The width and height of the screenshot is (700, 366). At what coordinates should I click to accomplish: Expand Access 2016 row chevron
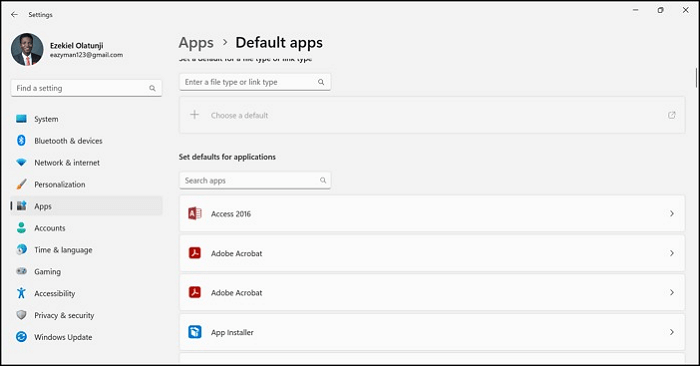(671, 214)
